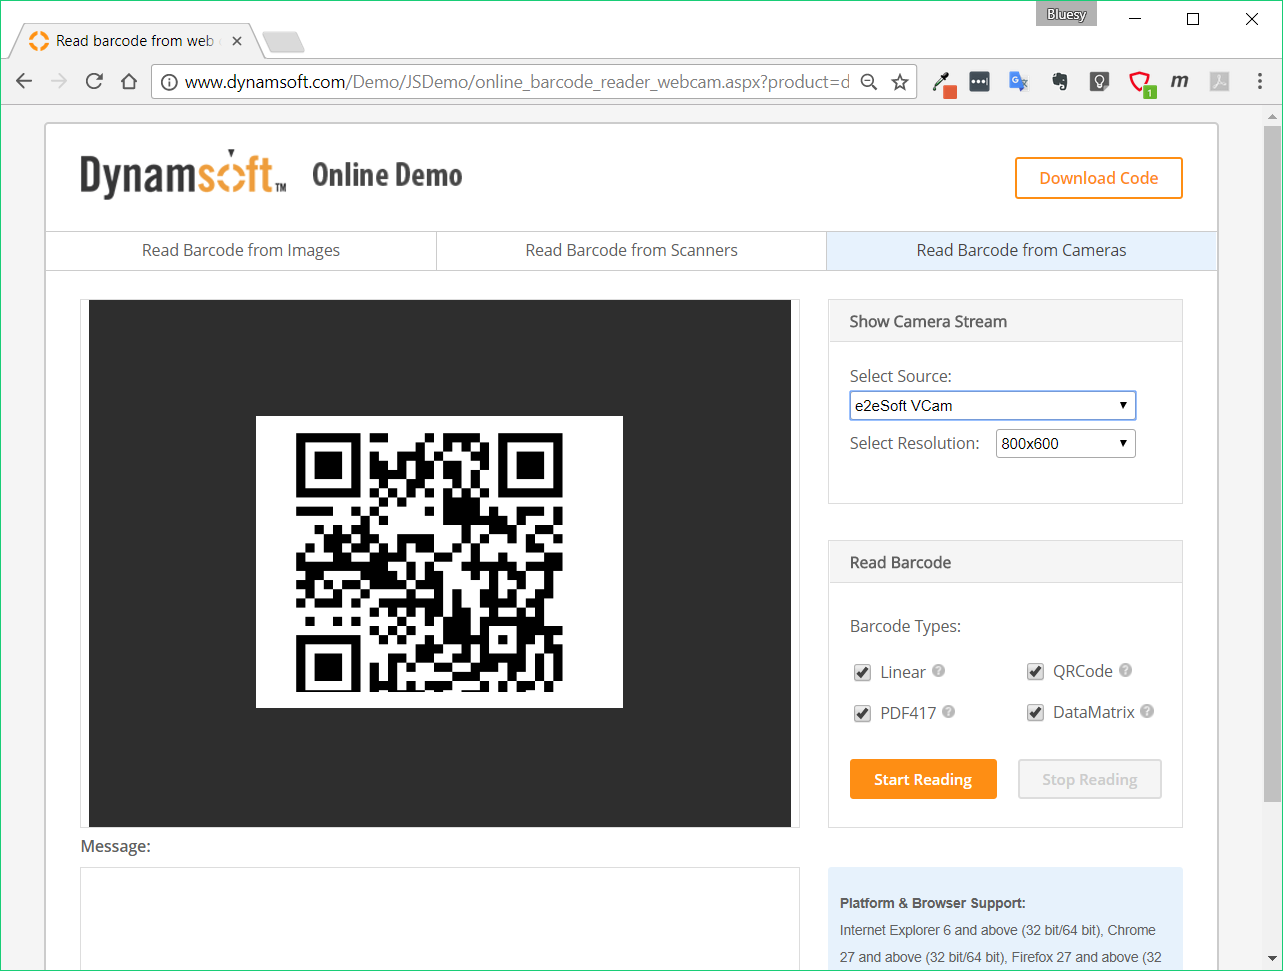Expand the Select Resolution dropdown
Screen dimensions: 1283x971
[x=1065, y=443]
